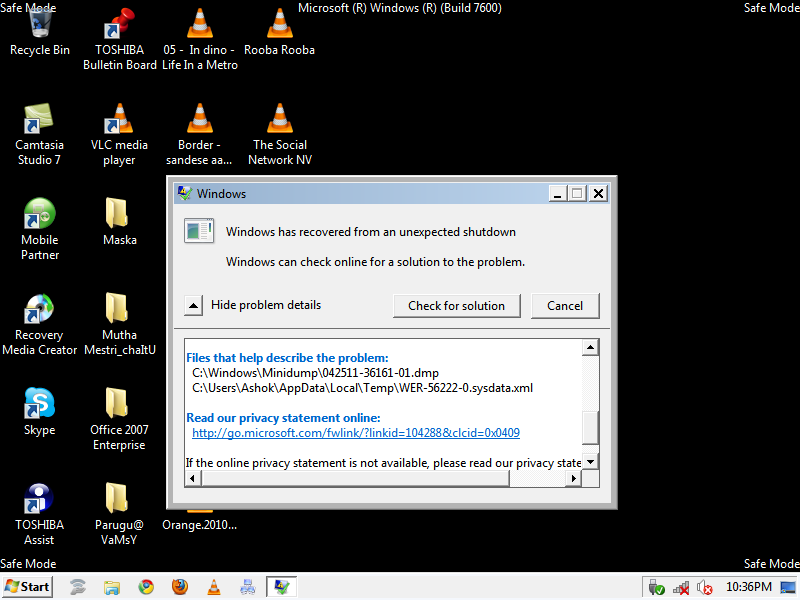The height and width of the screenshot is (600, 800).
Task: Select the Mutha Mestri_chaItU folder
Action: (x=119, y=324)
